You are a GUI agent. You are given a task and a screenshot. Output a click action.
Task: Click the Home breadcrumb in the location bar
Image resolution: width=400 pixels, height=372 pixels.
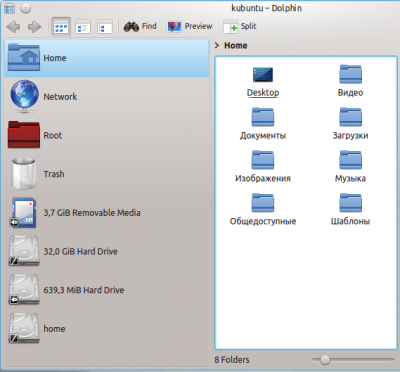(x=236, y=45)
